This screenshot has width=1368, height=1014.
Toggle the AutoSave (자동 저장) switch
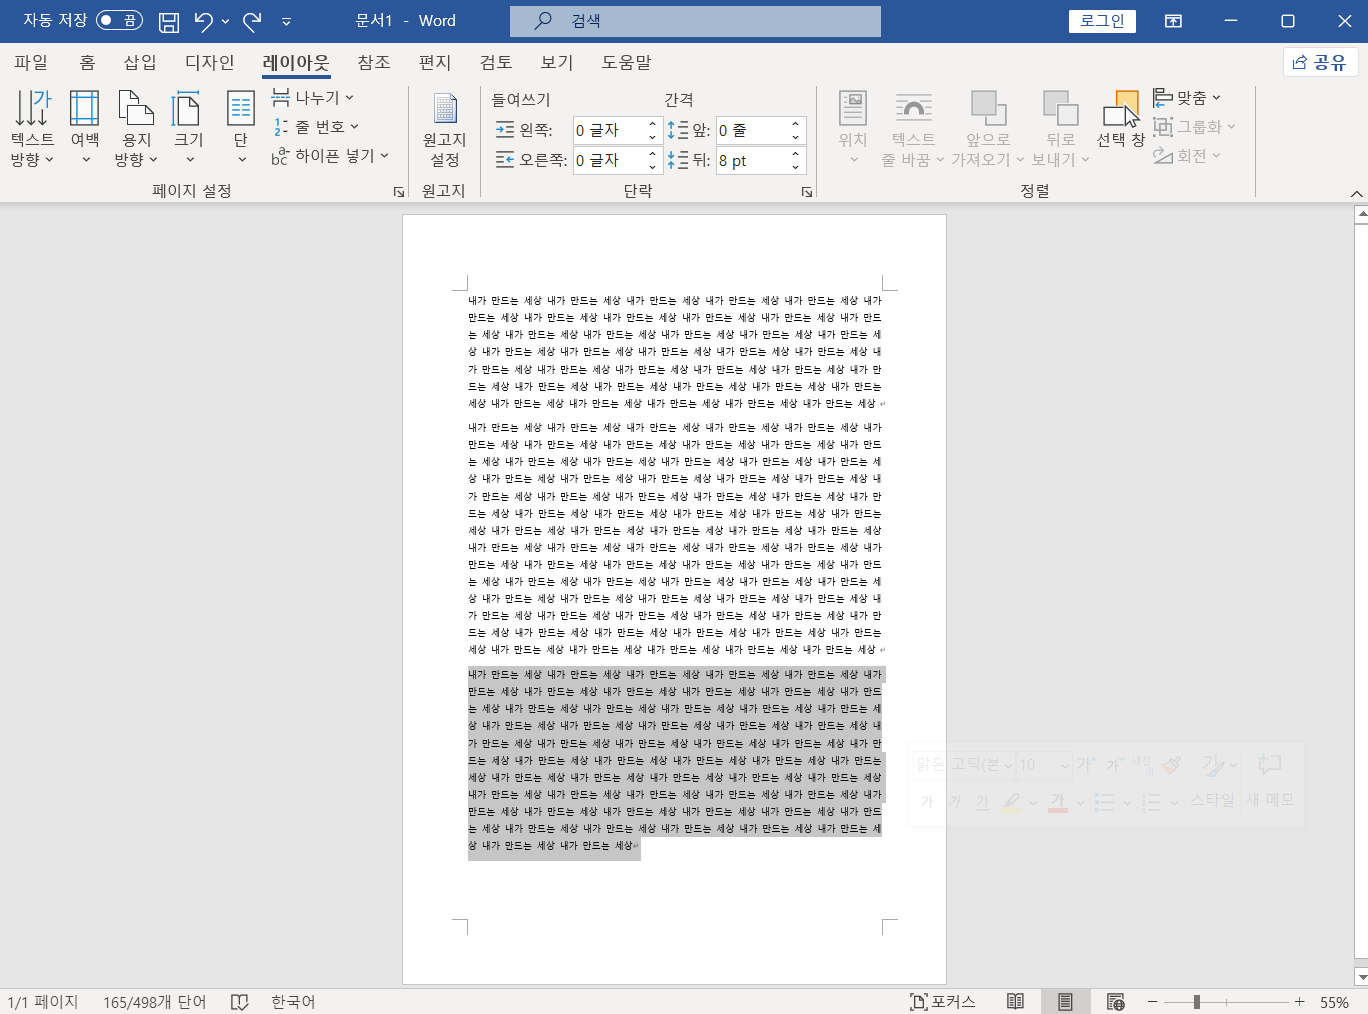coord(119,20)
